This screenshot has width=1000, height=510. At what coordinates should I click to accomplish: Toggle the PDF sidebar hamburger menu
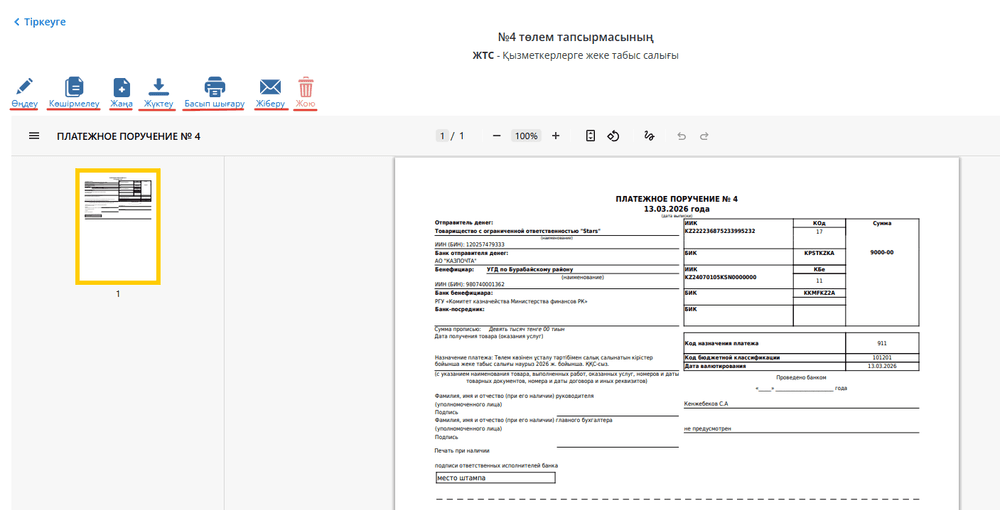point(34,136)
